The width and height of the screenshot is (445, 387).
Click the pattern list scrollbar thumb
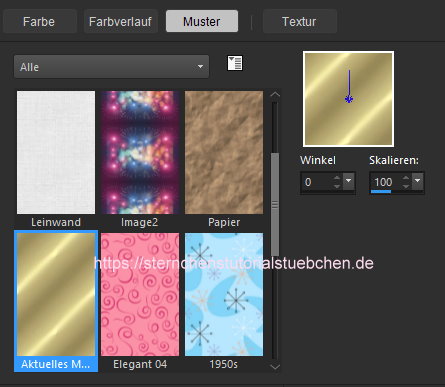tap(275, 205)
